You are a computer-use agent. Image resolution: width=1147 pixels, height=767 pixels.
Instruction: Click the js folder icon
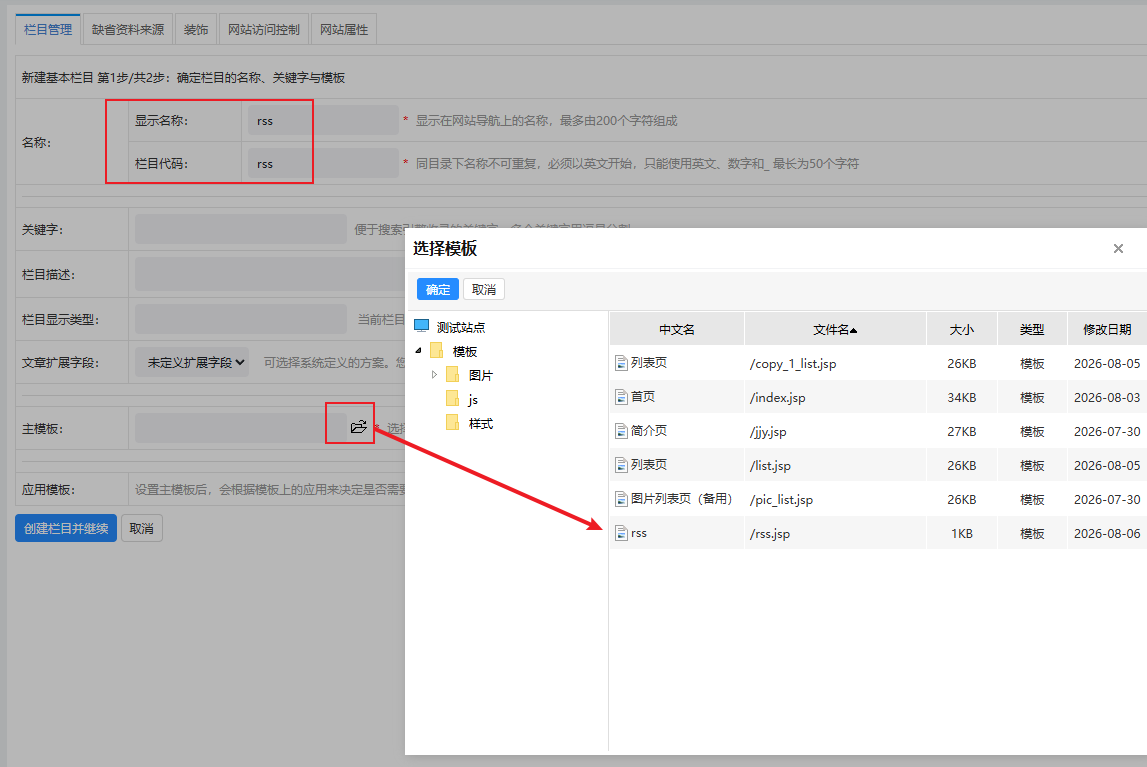pyautogui.click(x=453, y=399)
